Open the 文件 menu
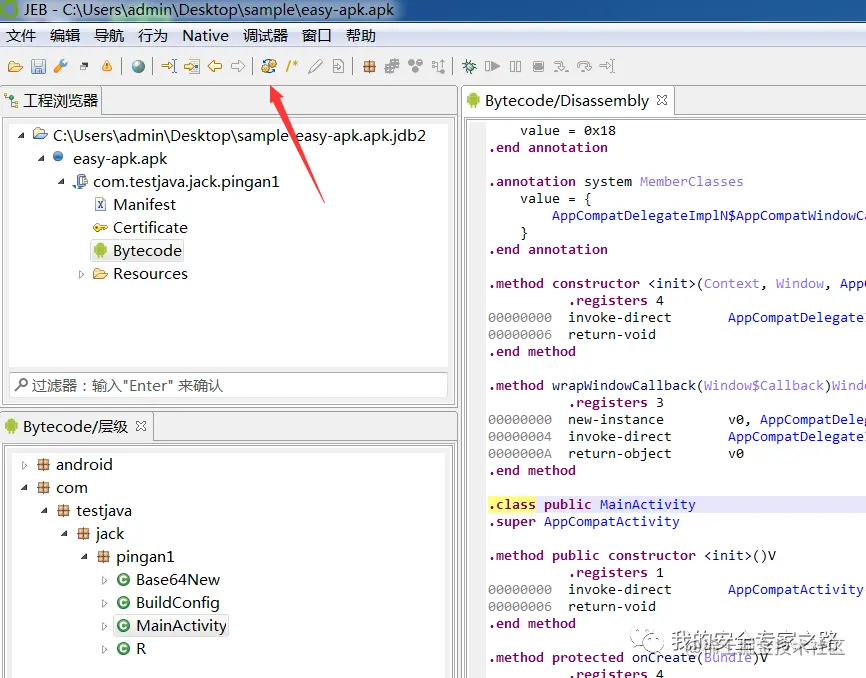 (x=21, y=36)
